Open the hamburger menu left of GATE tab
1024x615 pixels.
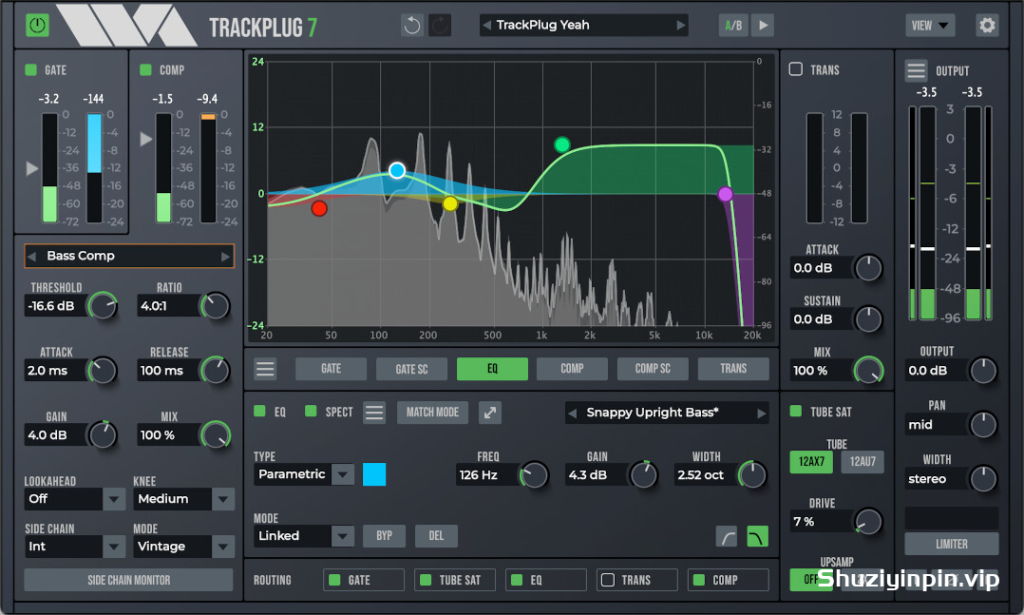(x=265, y=369)
